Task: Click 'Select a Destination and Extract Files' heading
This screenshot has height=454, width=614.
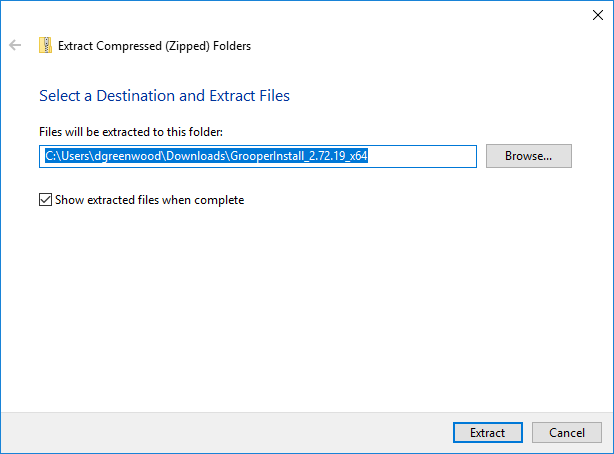Action: tap(164, 96)
